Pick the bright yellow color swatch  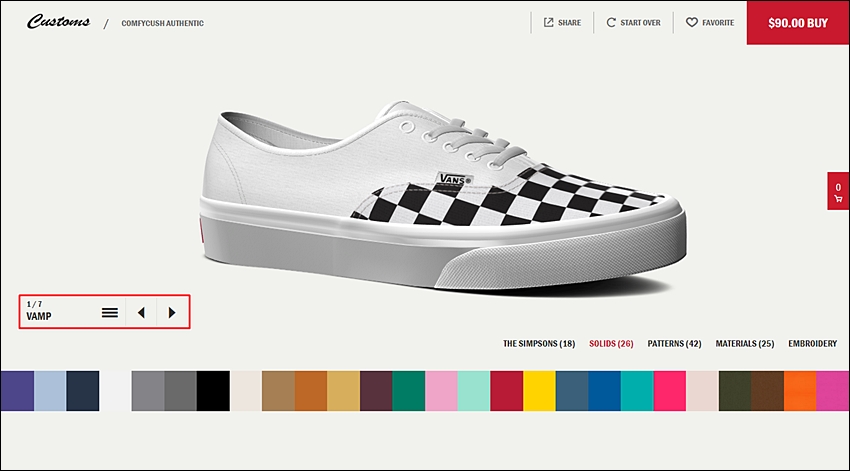(539, 391)
